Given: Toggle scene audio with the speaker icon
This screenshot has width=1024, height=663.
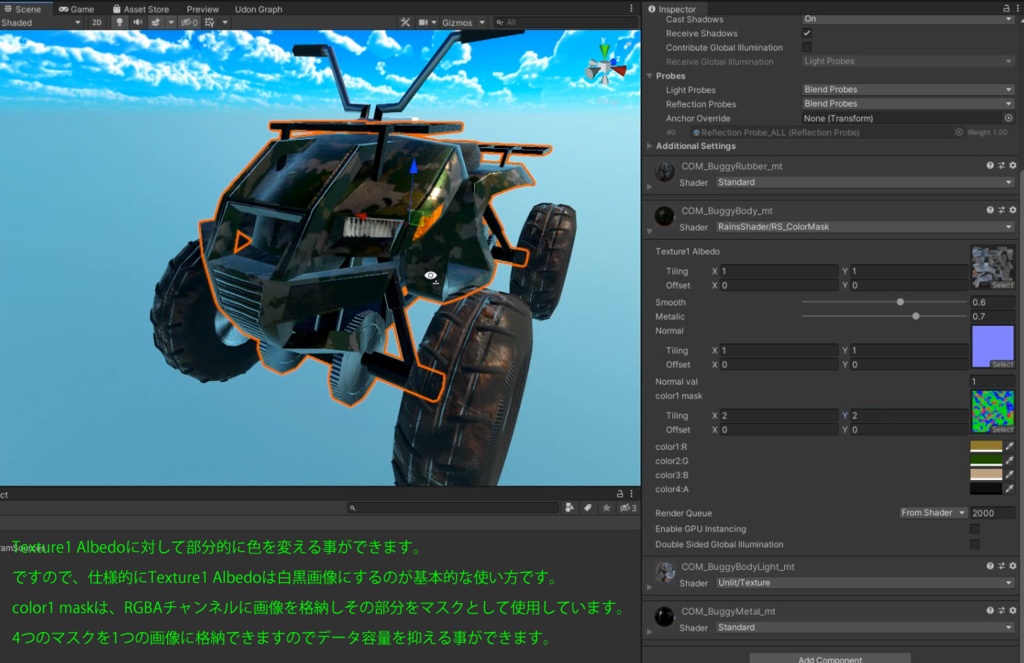Looking at the screenshot, I should [138, 21].
